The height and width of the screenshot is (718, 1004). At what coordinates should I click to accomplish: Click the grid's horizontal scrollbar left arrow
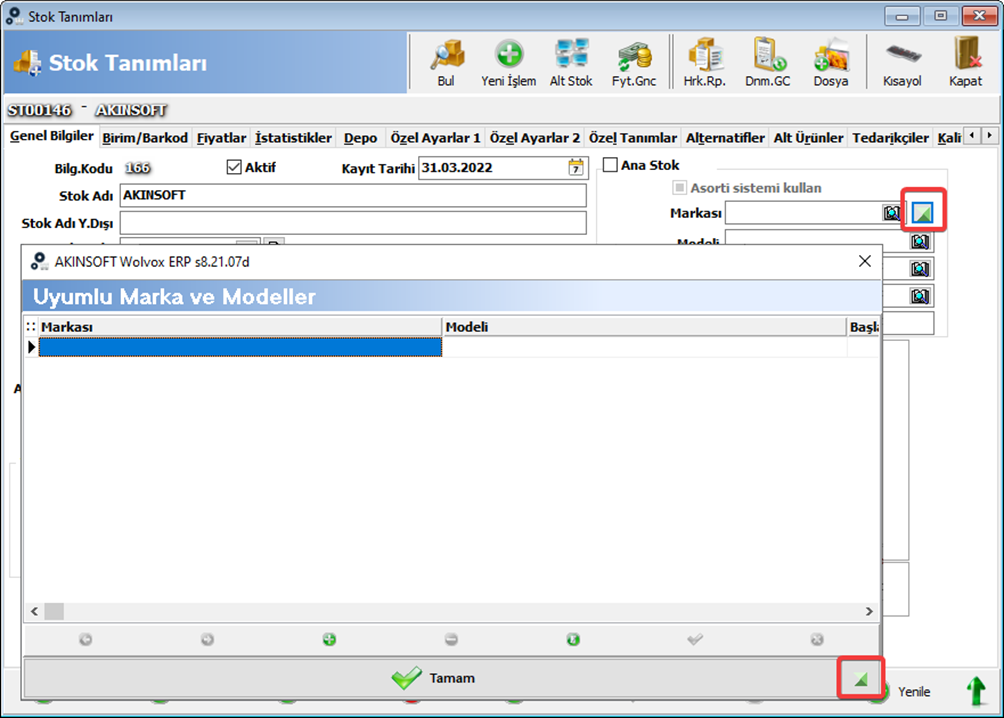click(35, 612)
